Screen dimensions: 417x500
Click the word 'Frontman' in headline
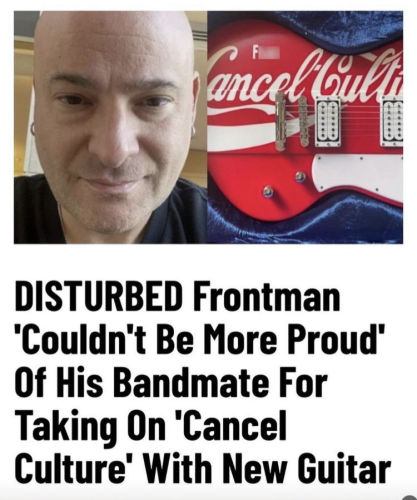(266, 297)
